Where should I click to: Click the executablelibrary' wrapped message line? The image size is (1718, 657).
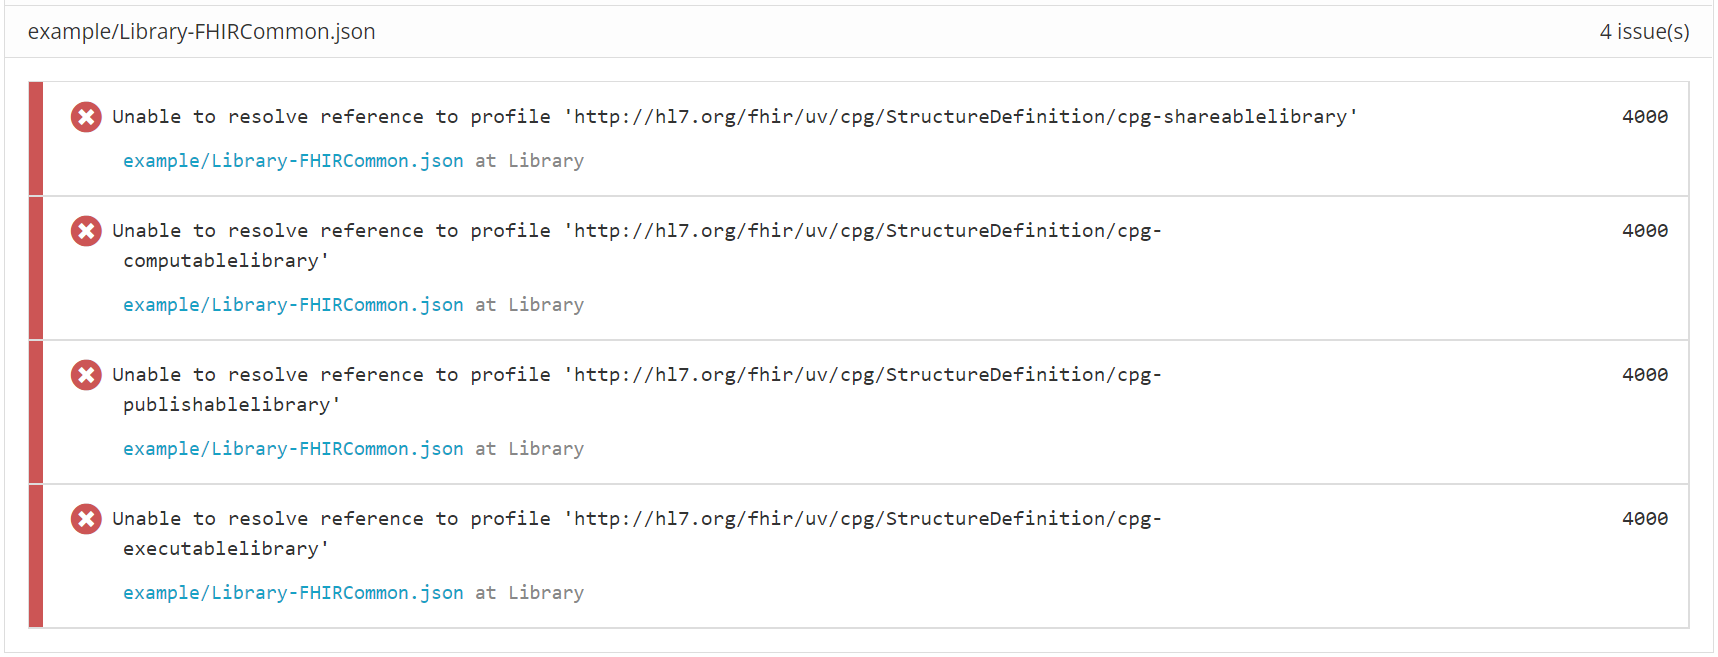[x=226, y=549]
